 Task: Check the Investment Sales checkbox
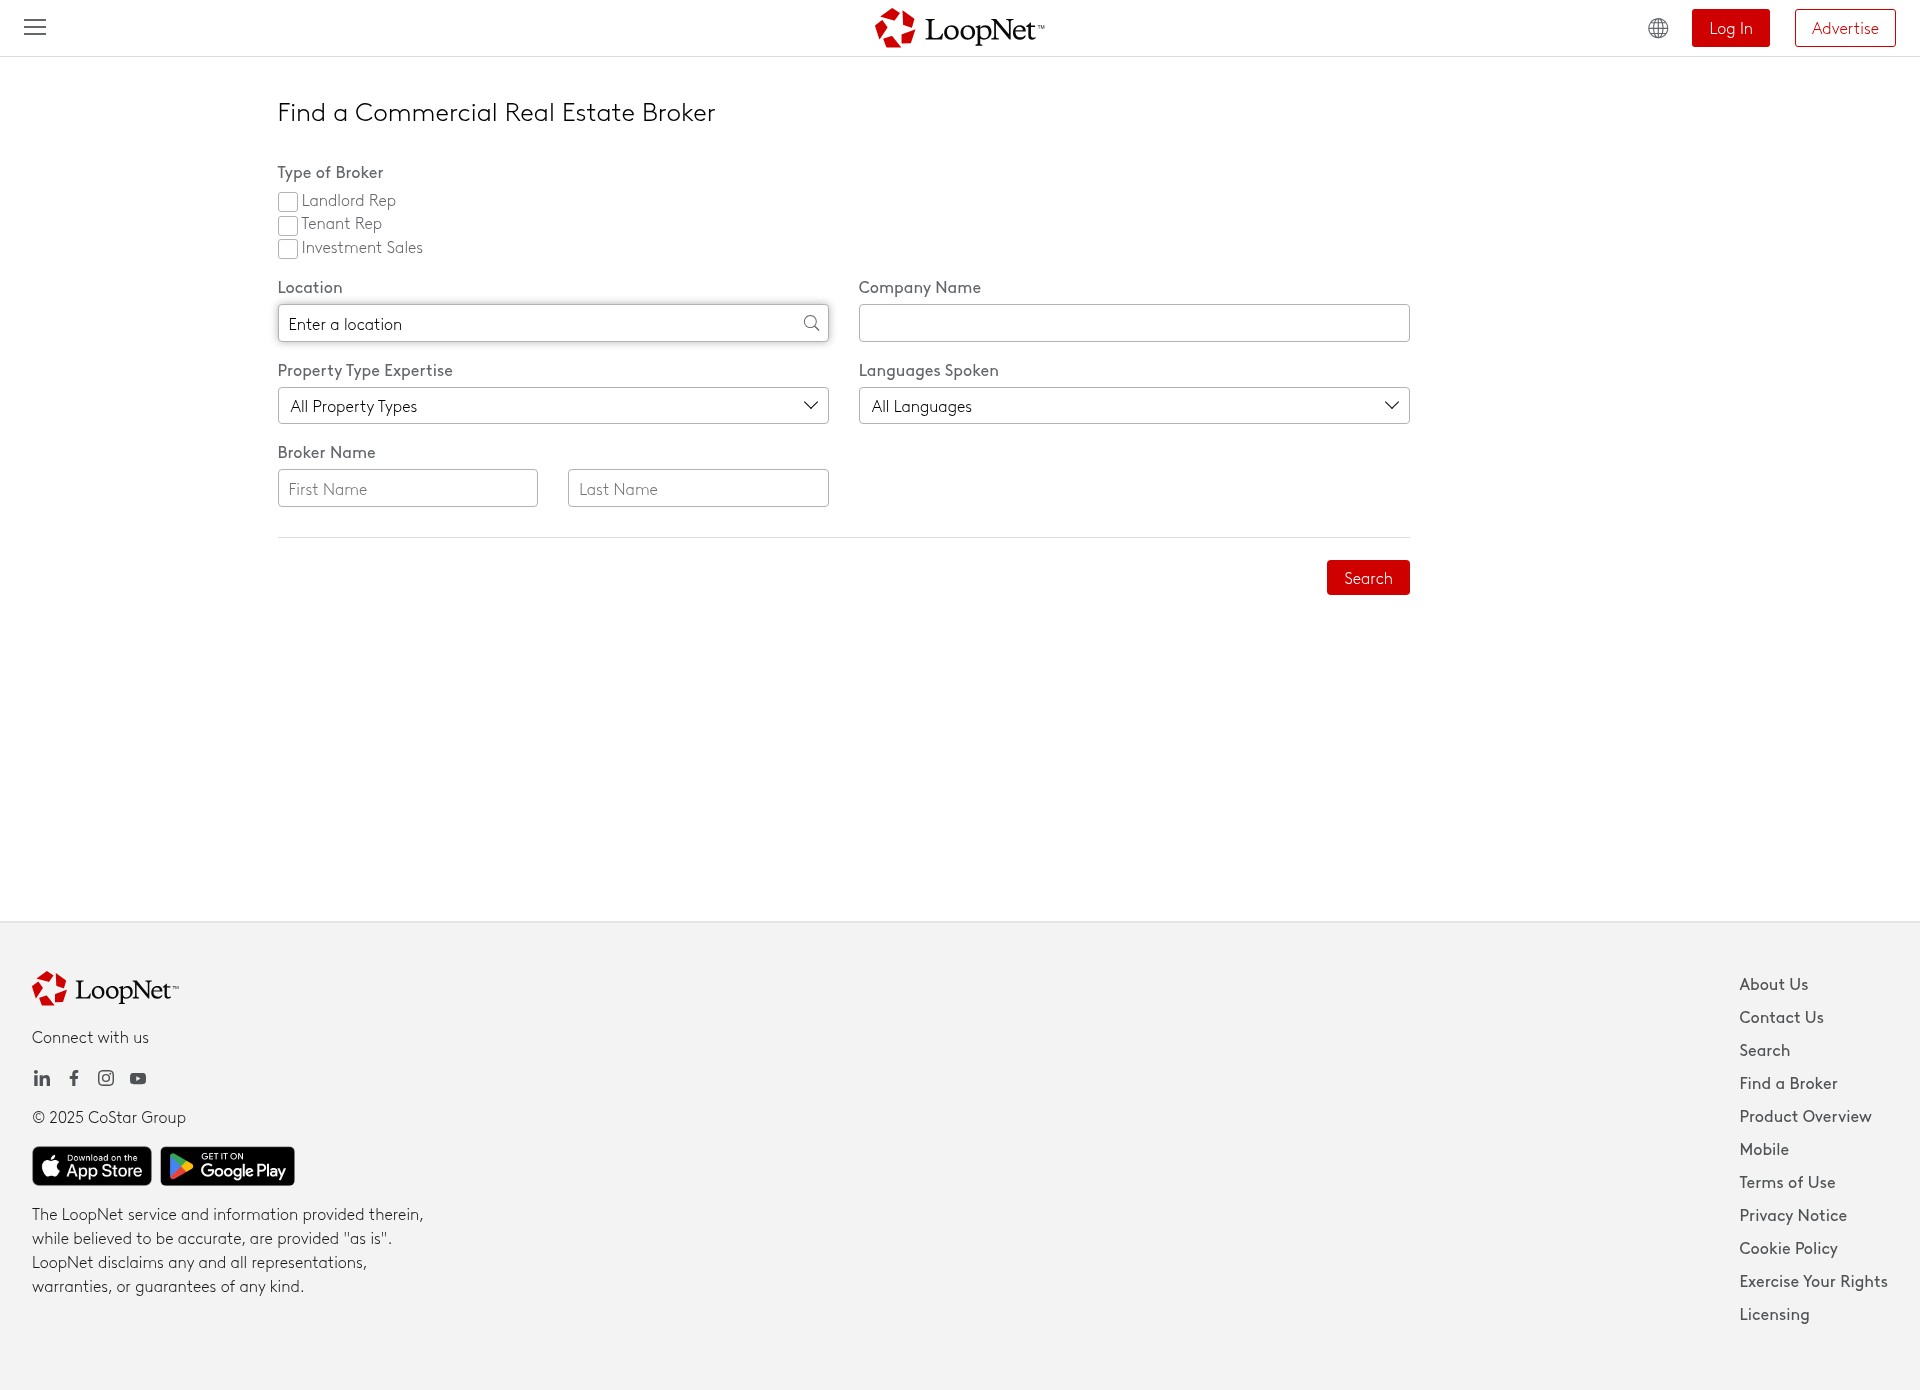[x=288, y=249]
